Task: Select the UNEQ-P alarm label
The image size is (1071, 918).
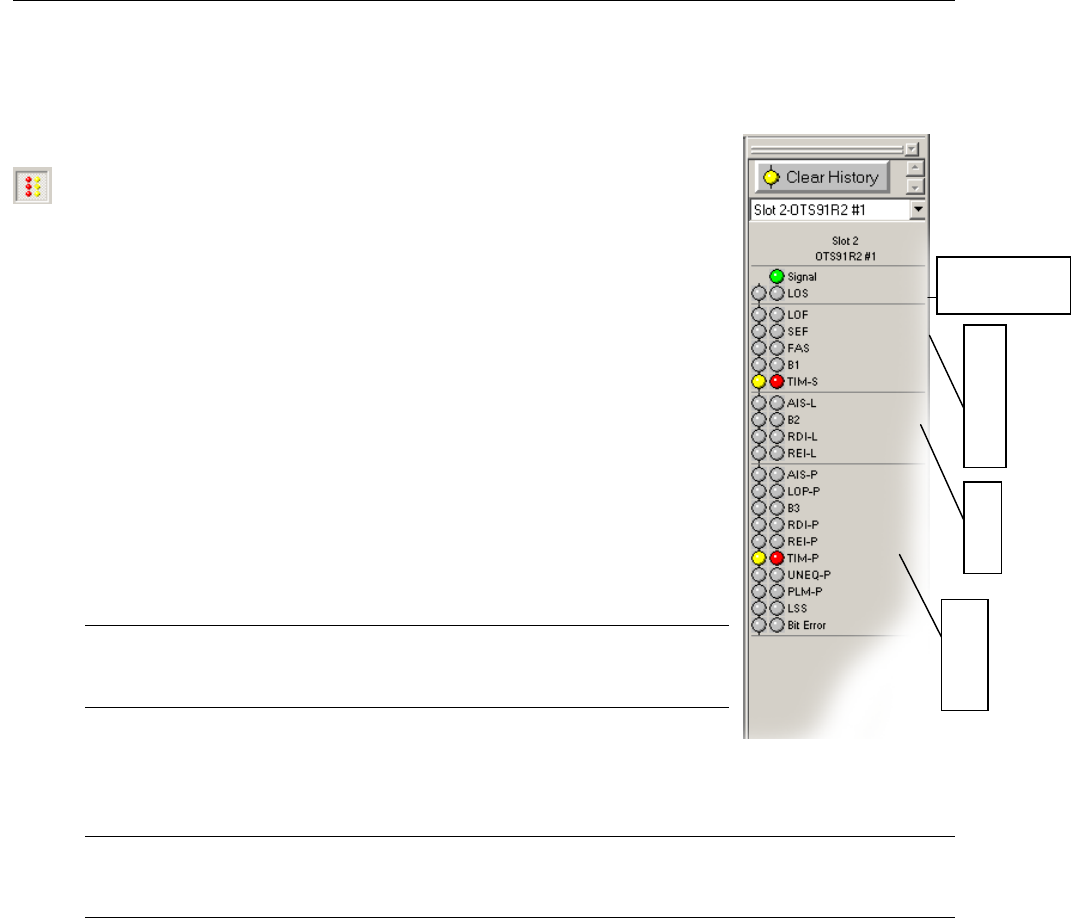Action: click(x=809, y=575)
